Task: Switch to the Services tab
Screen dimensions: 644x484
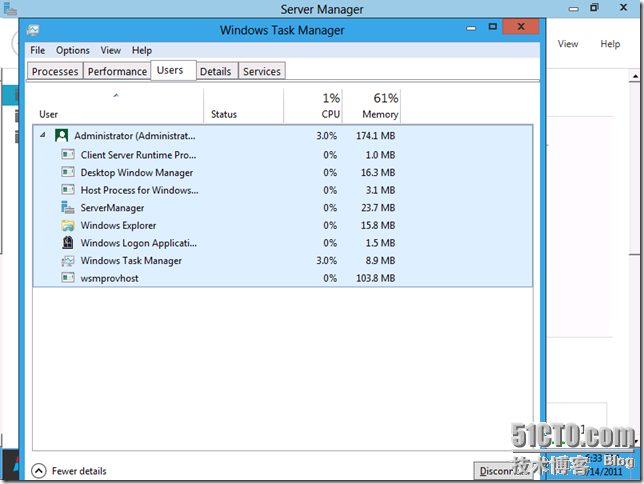Action: tap(262, 71)
